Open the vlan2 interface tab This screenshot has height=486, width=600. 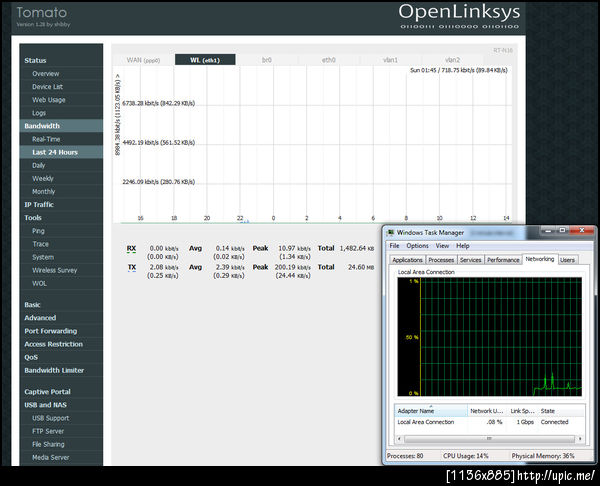click(x=452, y=60)
